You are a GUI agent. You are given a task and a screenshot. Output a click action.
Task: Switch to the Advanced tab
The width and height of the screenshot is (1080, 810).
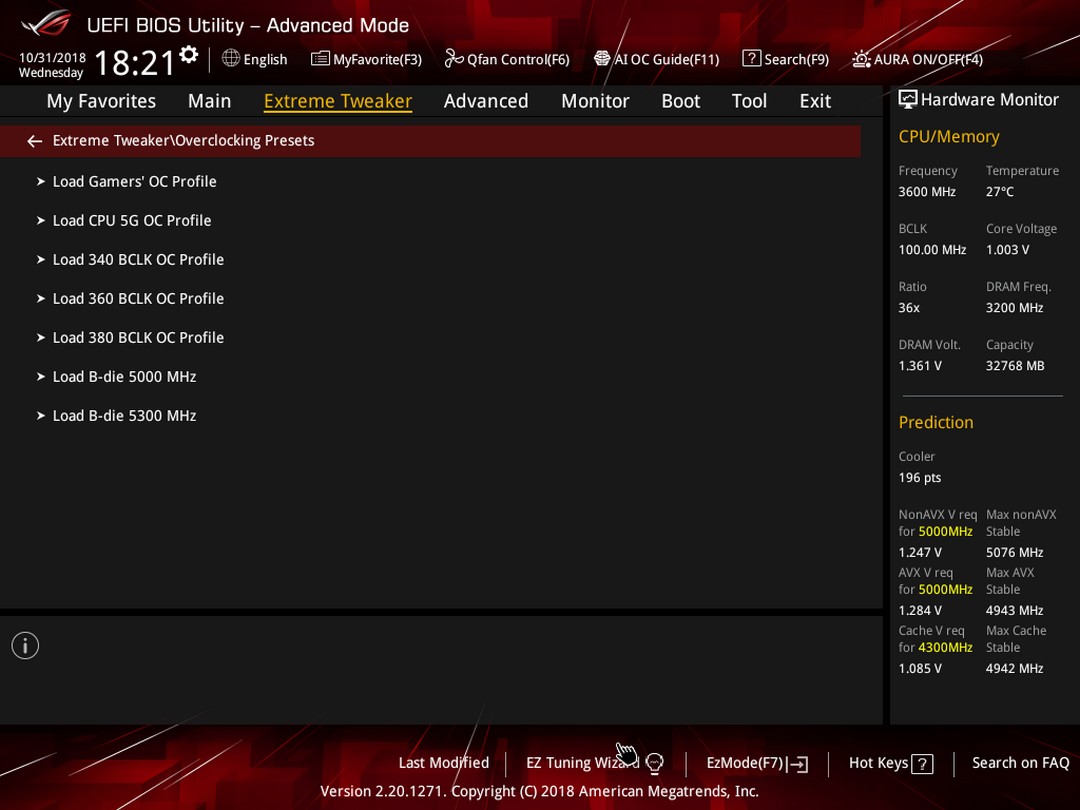(486, 101)
